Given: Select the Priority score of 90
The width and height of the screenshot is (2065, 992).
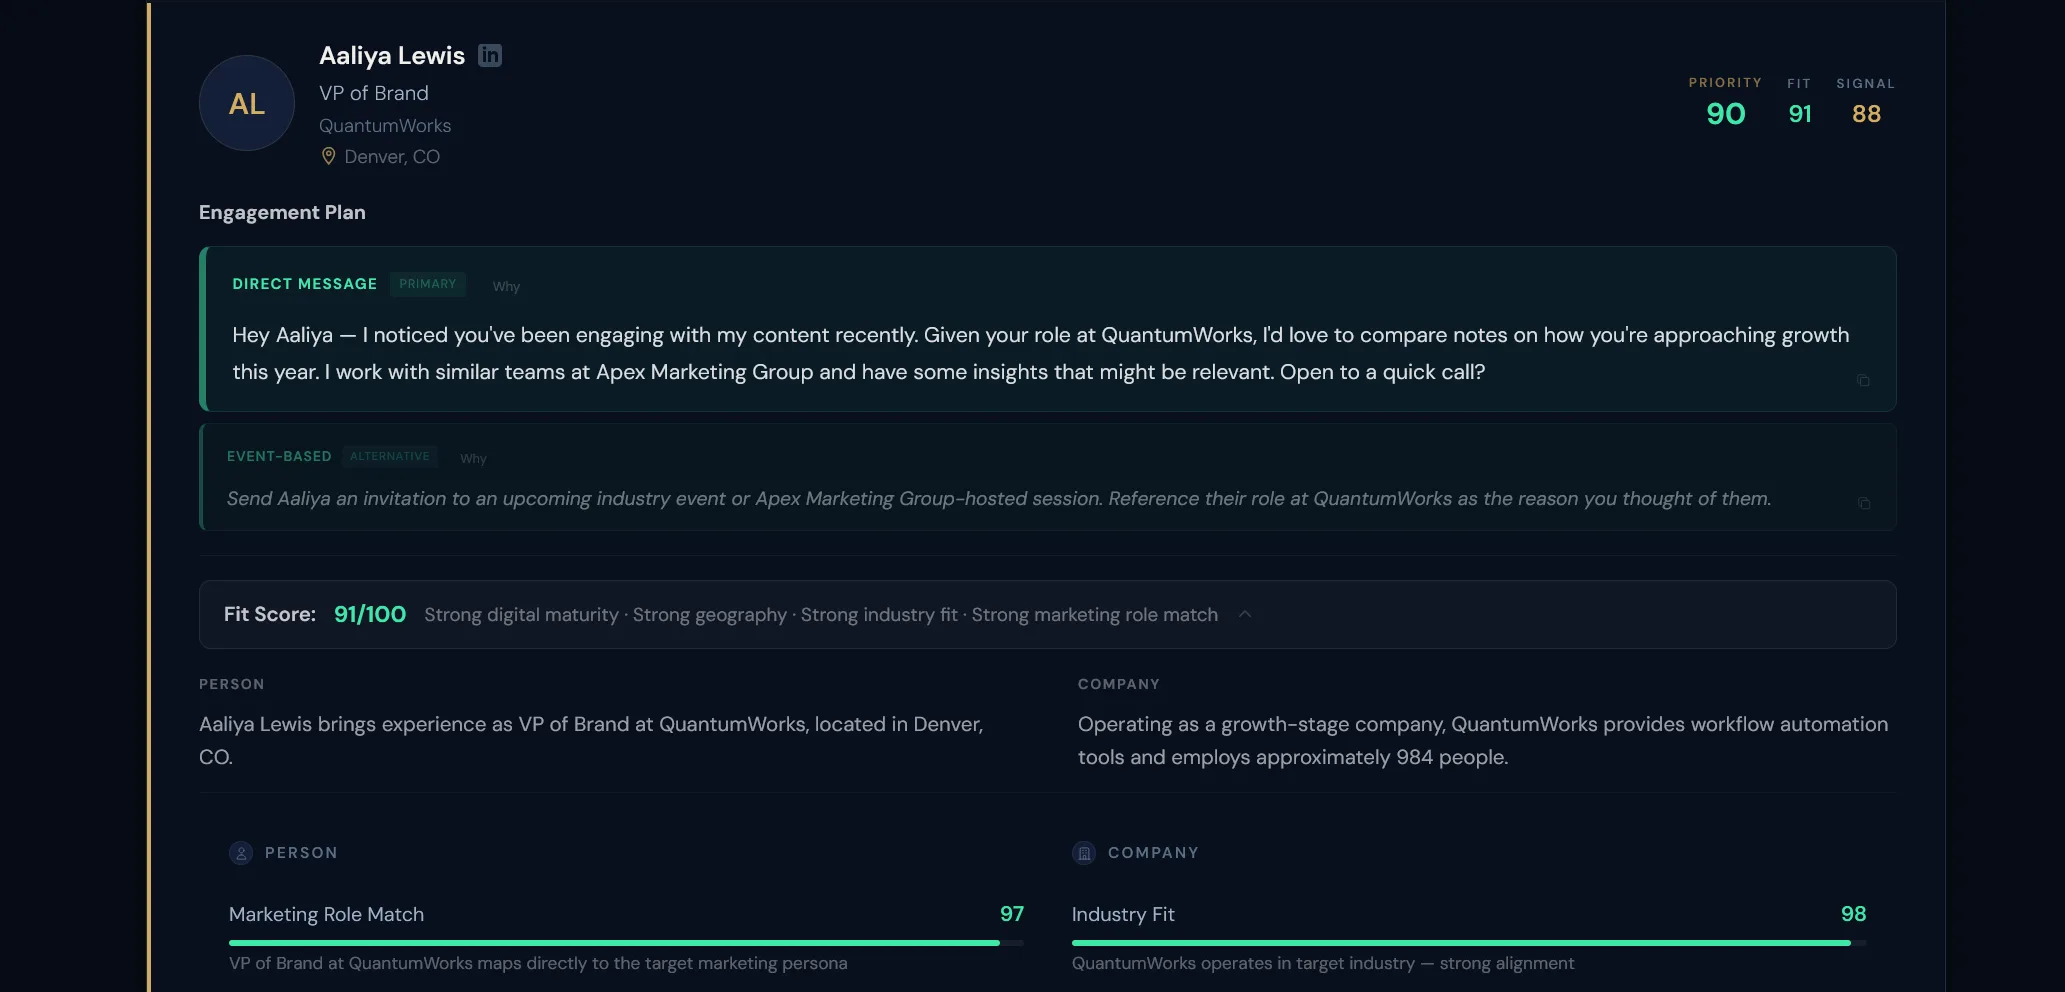Looking at the screenshot, I should pos(1724,114).
